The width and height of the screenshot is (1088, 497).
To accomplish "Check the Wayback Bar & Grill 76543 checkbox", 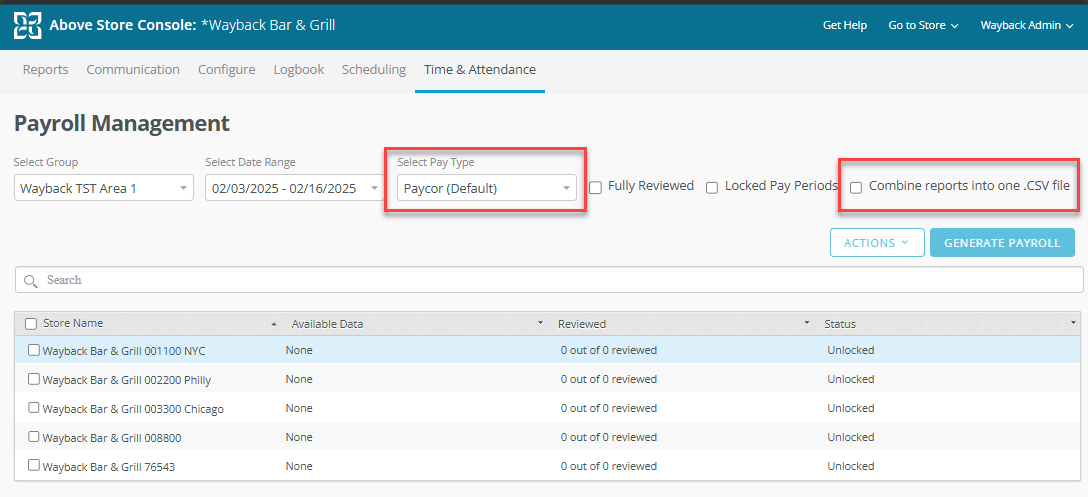I will pos(33,466).
